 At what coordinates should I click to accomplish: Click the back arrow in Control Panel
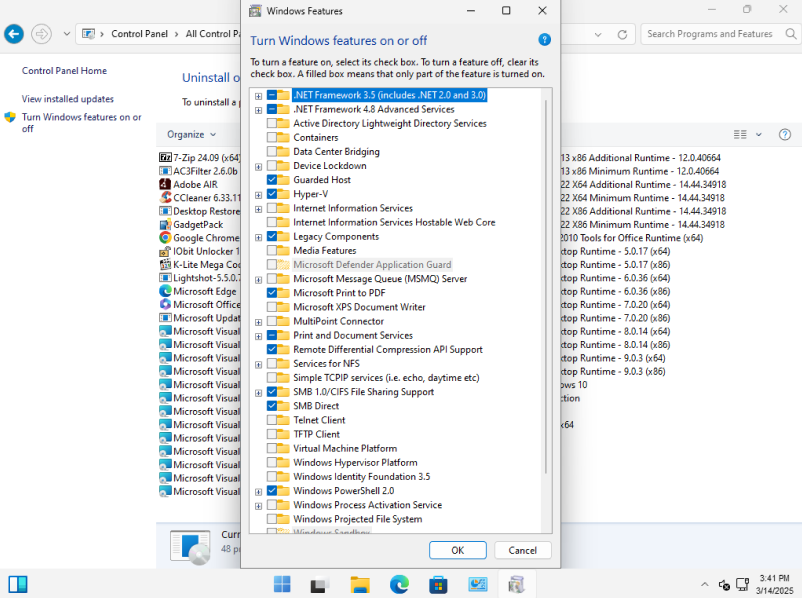[x=14, y=34]
